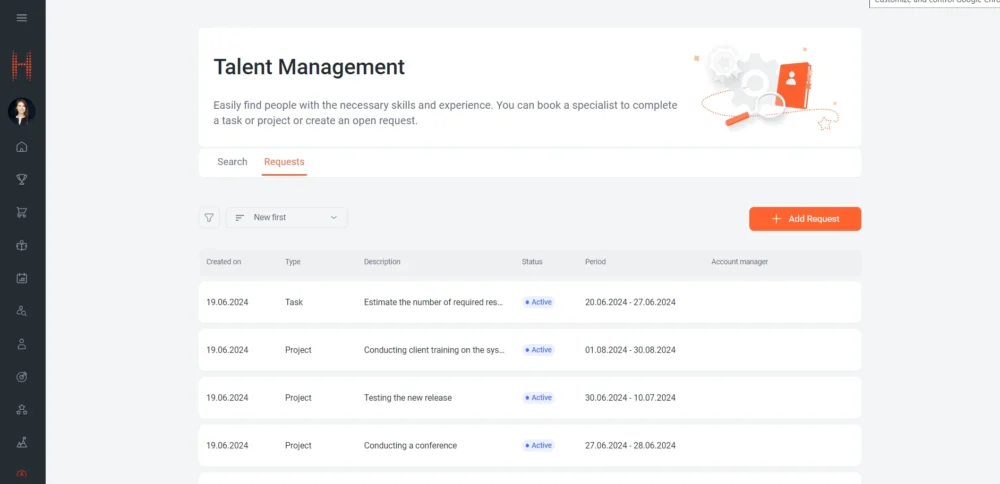Click Active status of client training project
Image resolution: width=1000 pixels, height=484 pixels.
[x=539, y=350]
